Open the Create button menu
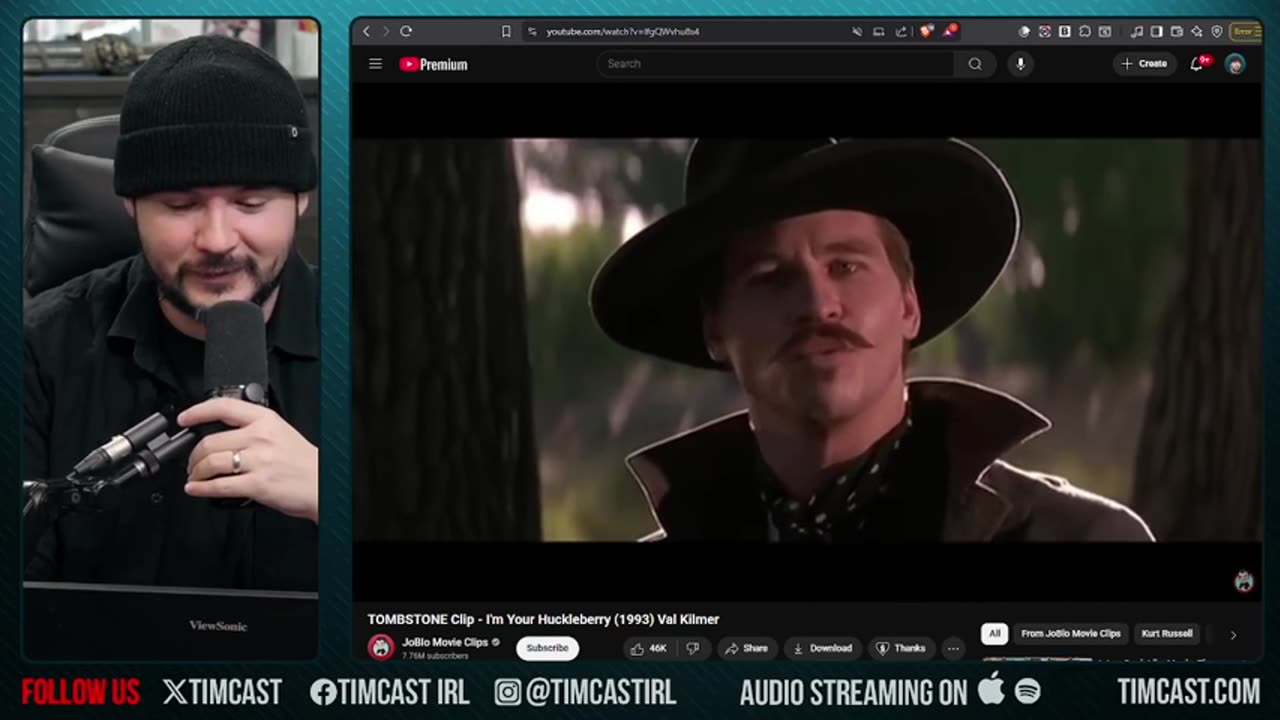Screen dimensions: 1280x720 coord(1144,64)
